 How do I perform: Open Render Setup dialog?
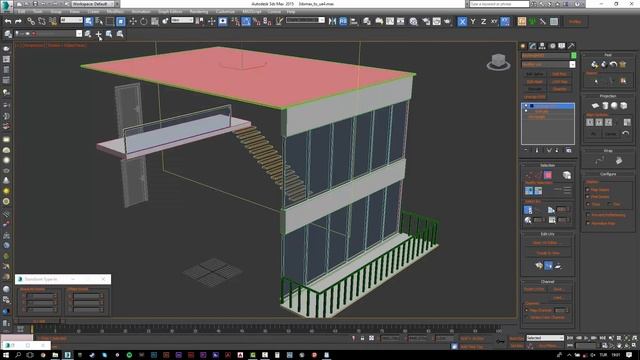coord(426,21)
